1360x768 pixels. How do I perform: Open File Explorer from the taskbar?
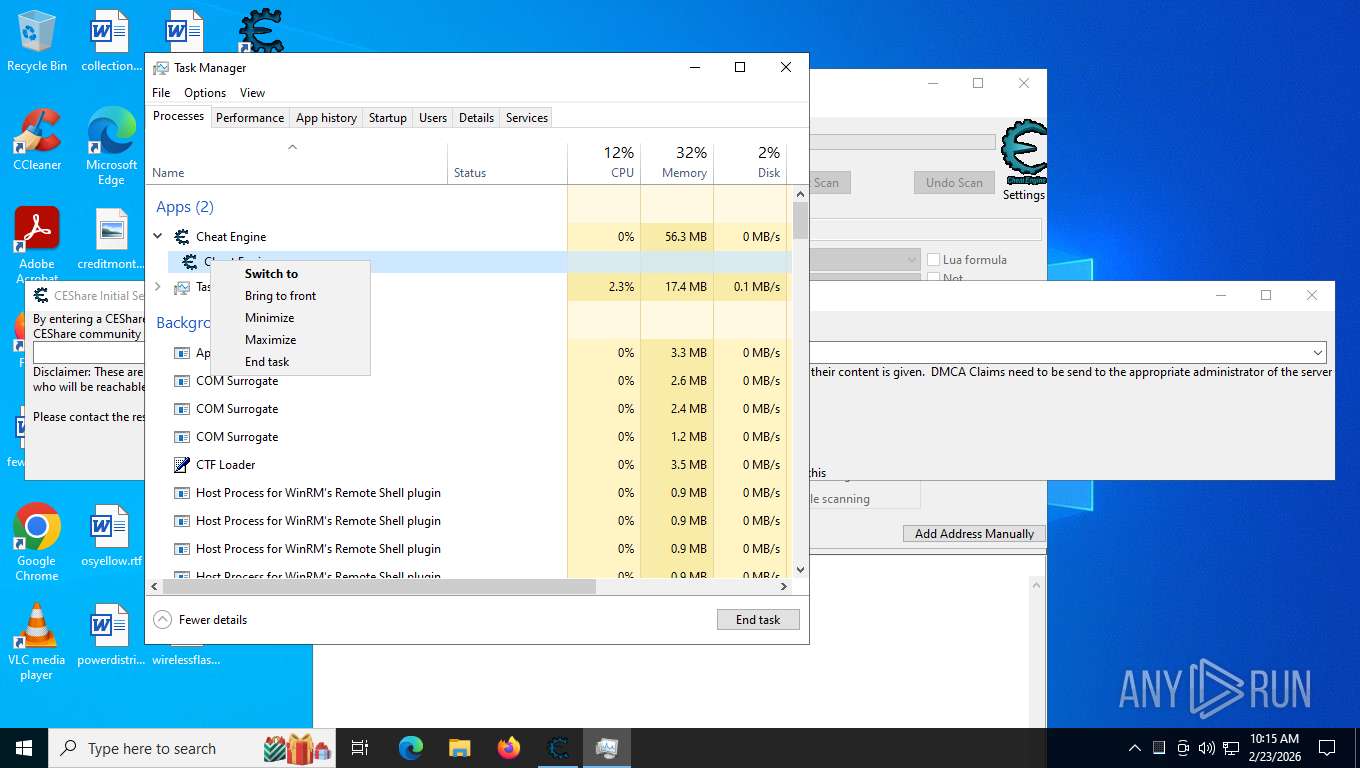460,748
